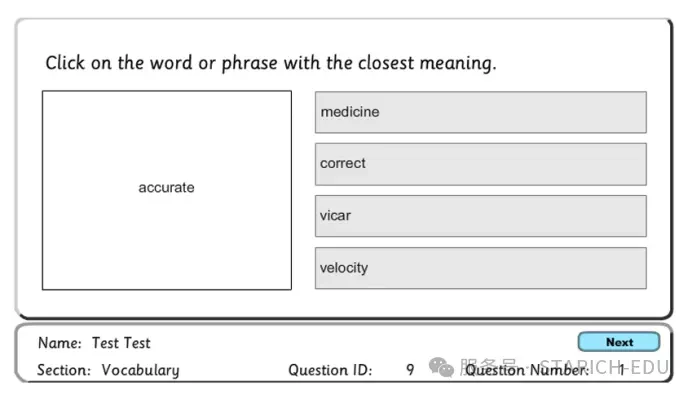Click the STARICH-EDU watermark text
This screenshot has width=692, height=395.
pos(605,367)
